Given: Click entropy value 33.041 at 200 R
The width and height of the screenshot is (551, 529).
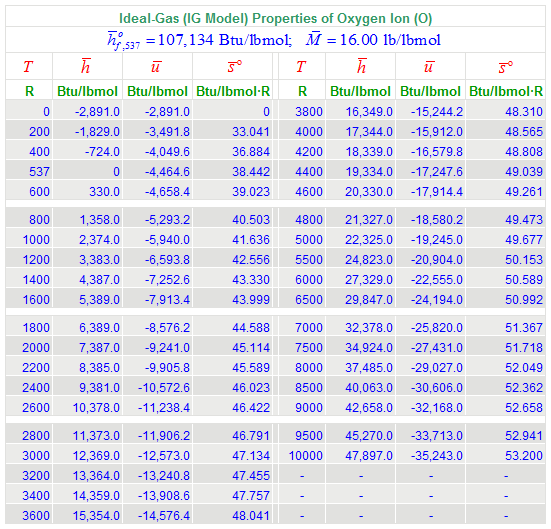Looking at the screenshot, I should point(251,132).
